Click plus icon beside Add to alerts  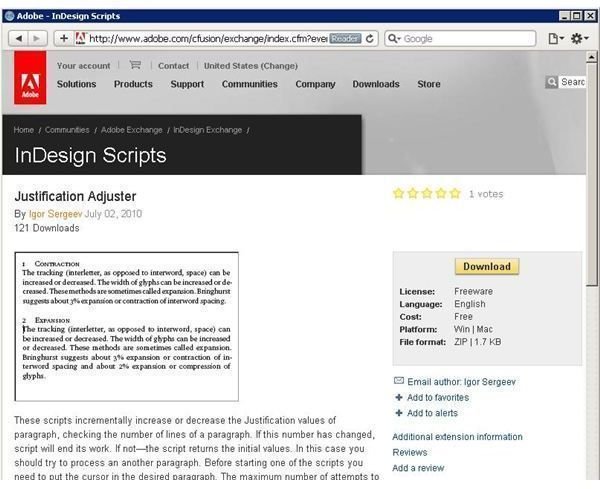coord(399,413)
